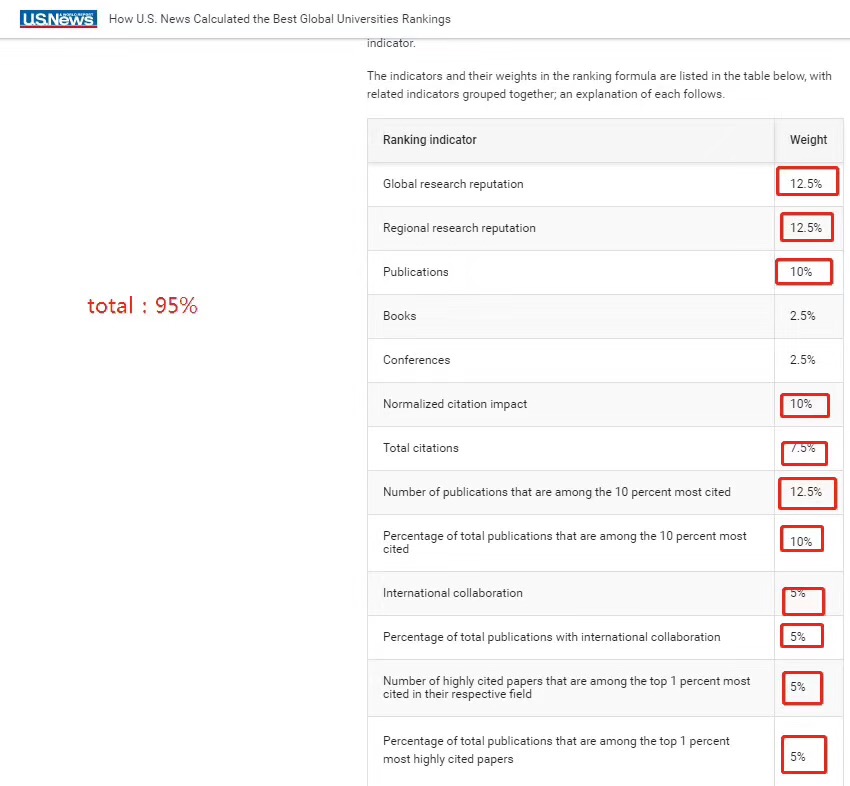Viewport: 850px width, 786px height.
Task: Click the 12.5% weight for 10 percent most cited publications
Action: pos(806,492)
